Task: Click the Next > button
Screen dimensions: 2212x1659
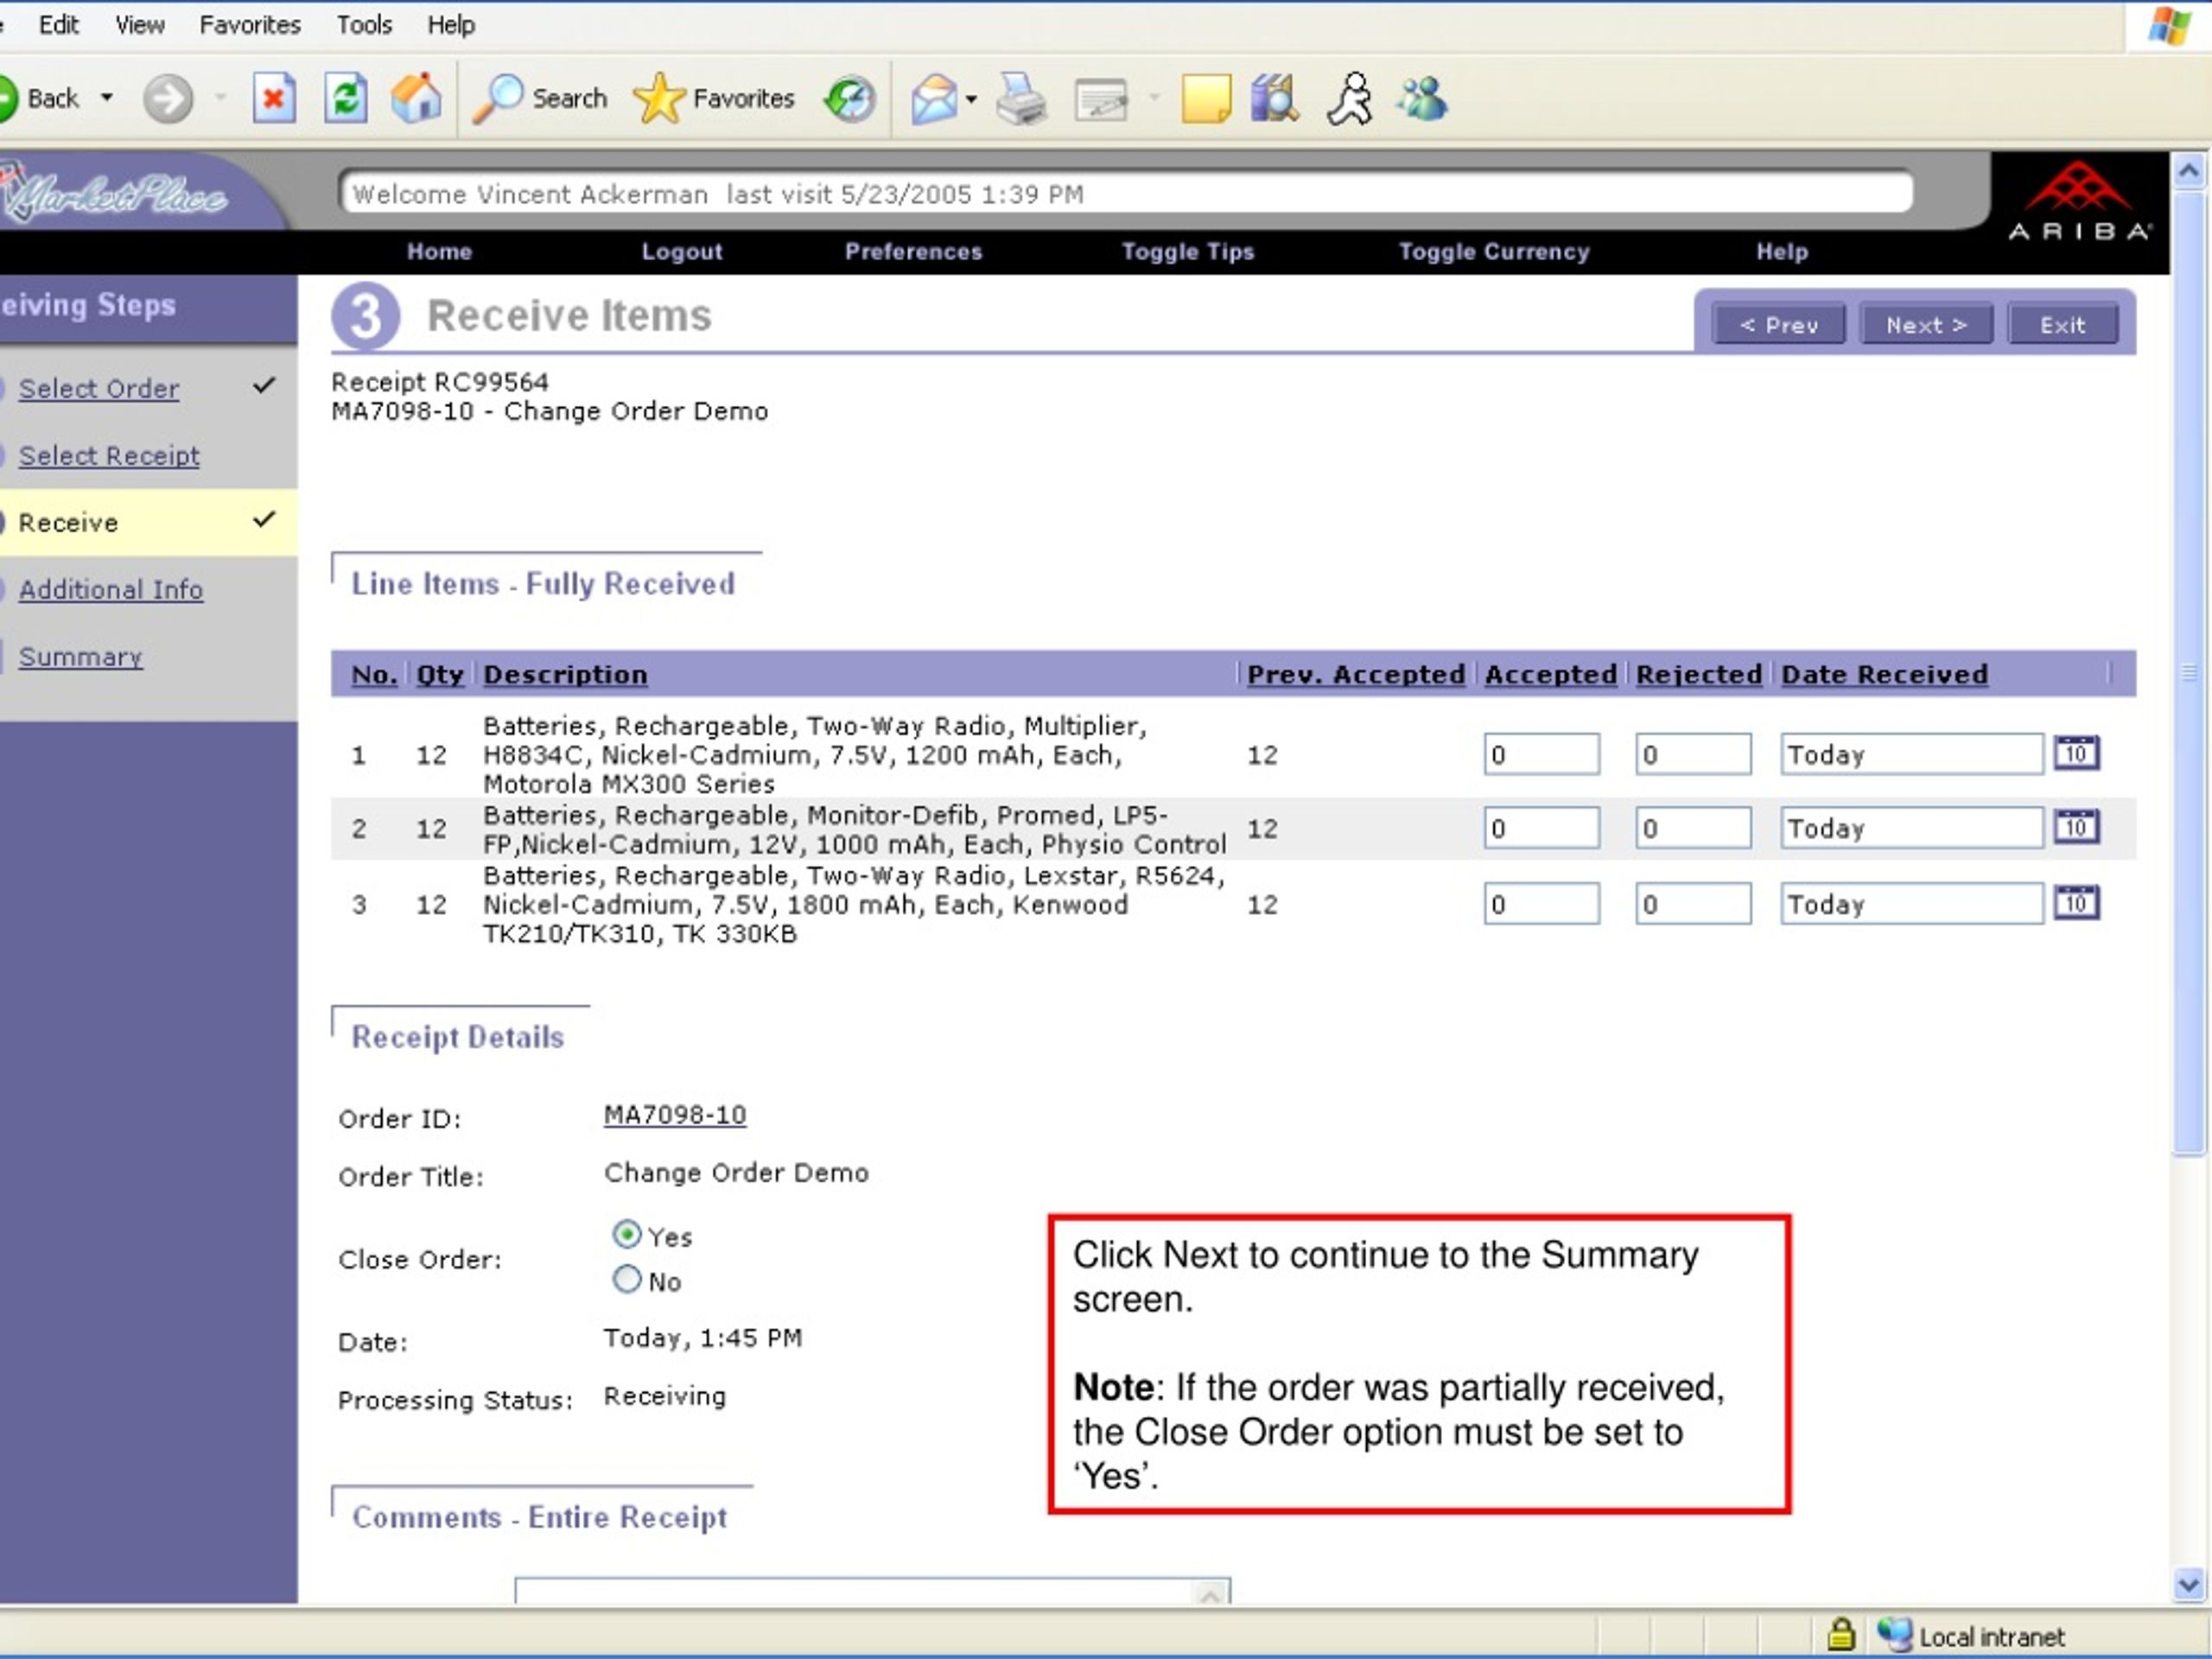Action: 1926,325
